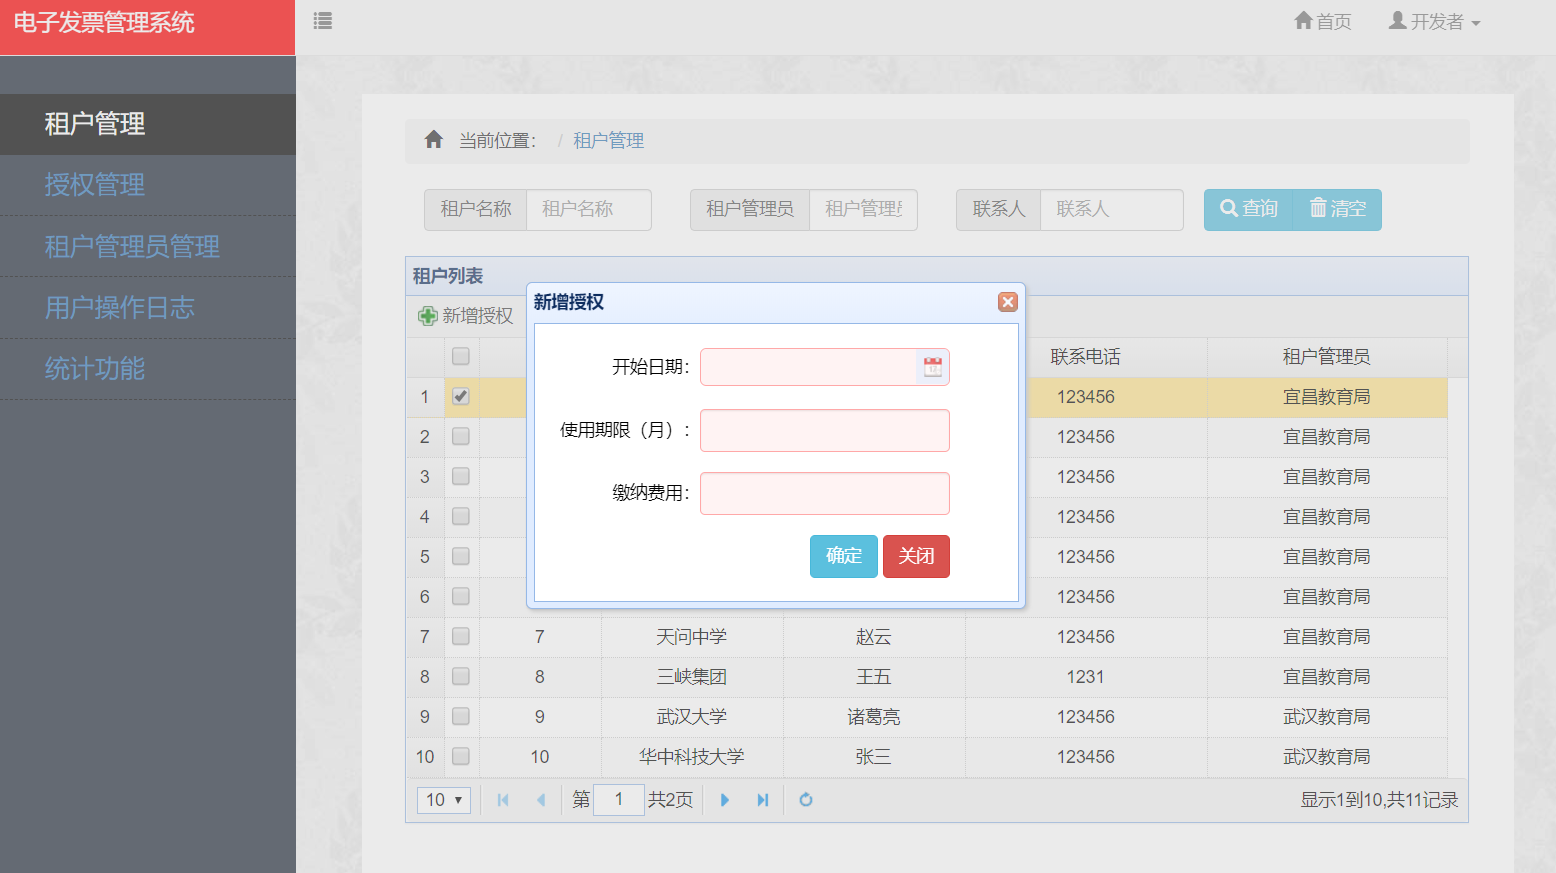The width and height of the screenshot is (1556, 873).
Task: Click 租户管理 breadcrumb link
Action: click(x=608, y=141)
